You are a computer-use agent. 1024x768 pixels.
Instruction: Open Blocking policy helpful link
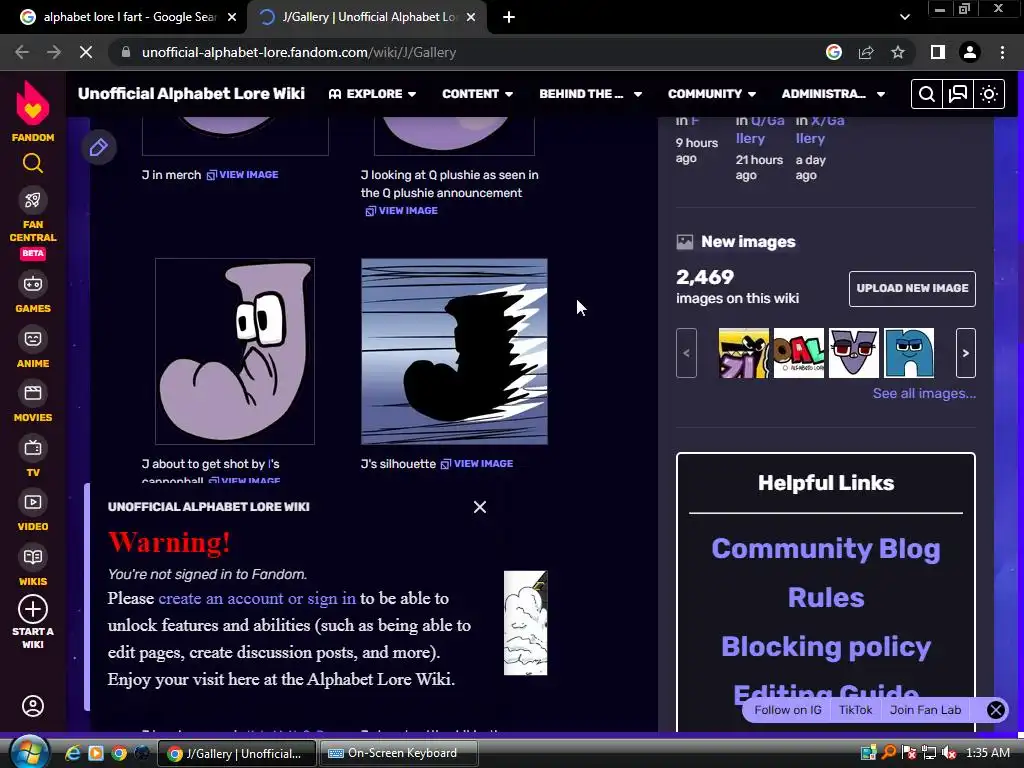[x=825, y=647]
